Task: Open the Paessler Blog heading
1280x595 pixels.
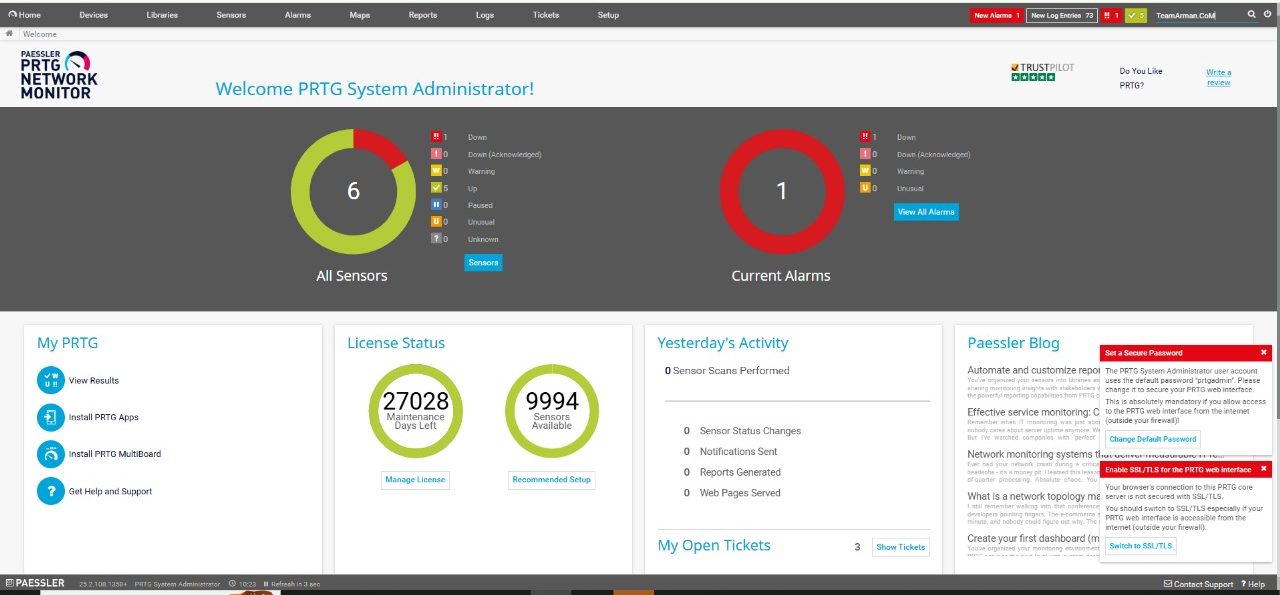Action: pos(1013,343)
